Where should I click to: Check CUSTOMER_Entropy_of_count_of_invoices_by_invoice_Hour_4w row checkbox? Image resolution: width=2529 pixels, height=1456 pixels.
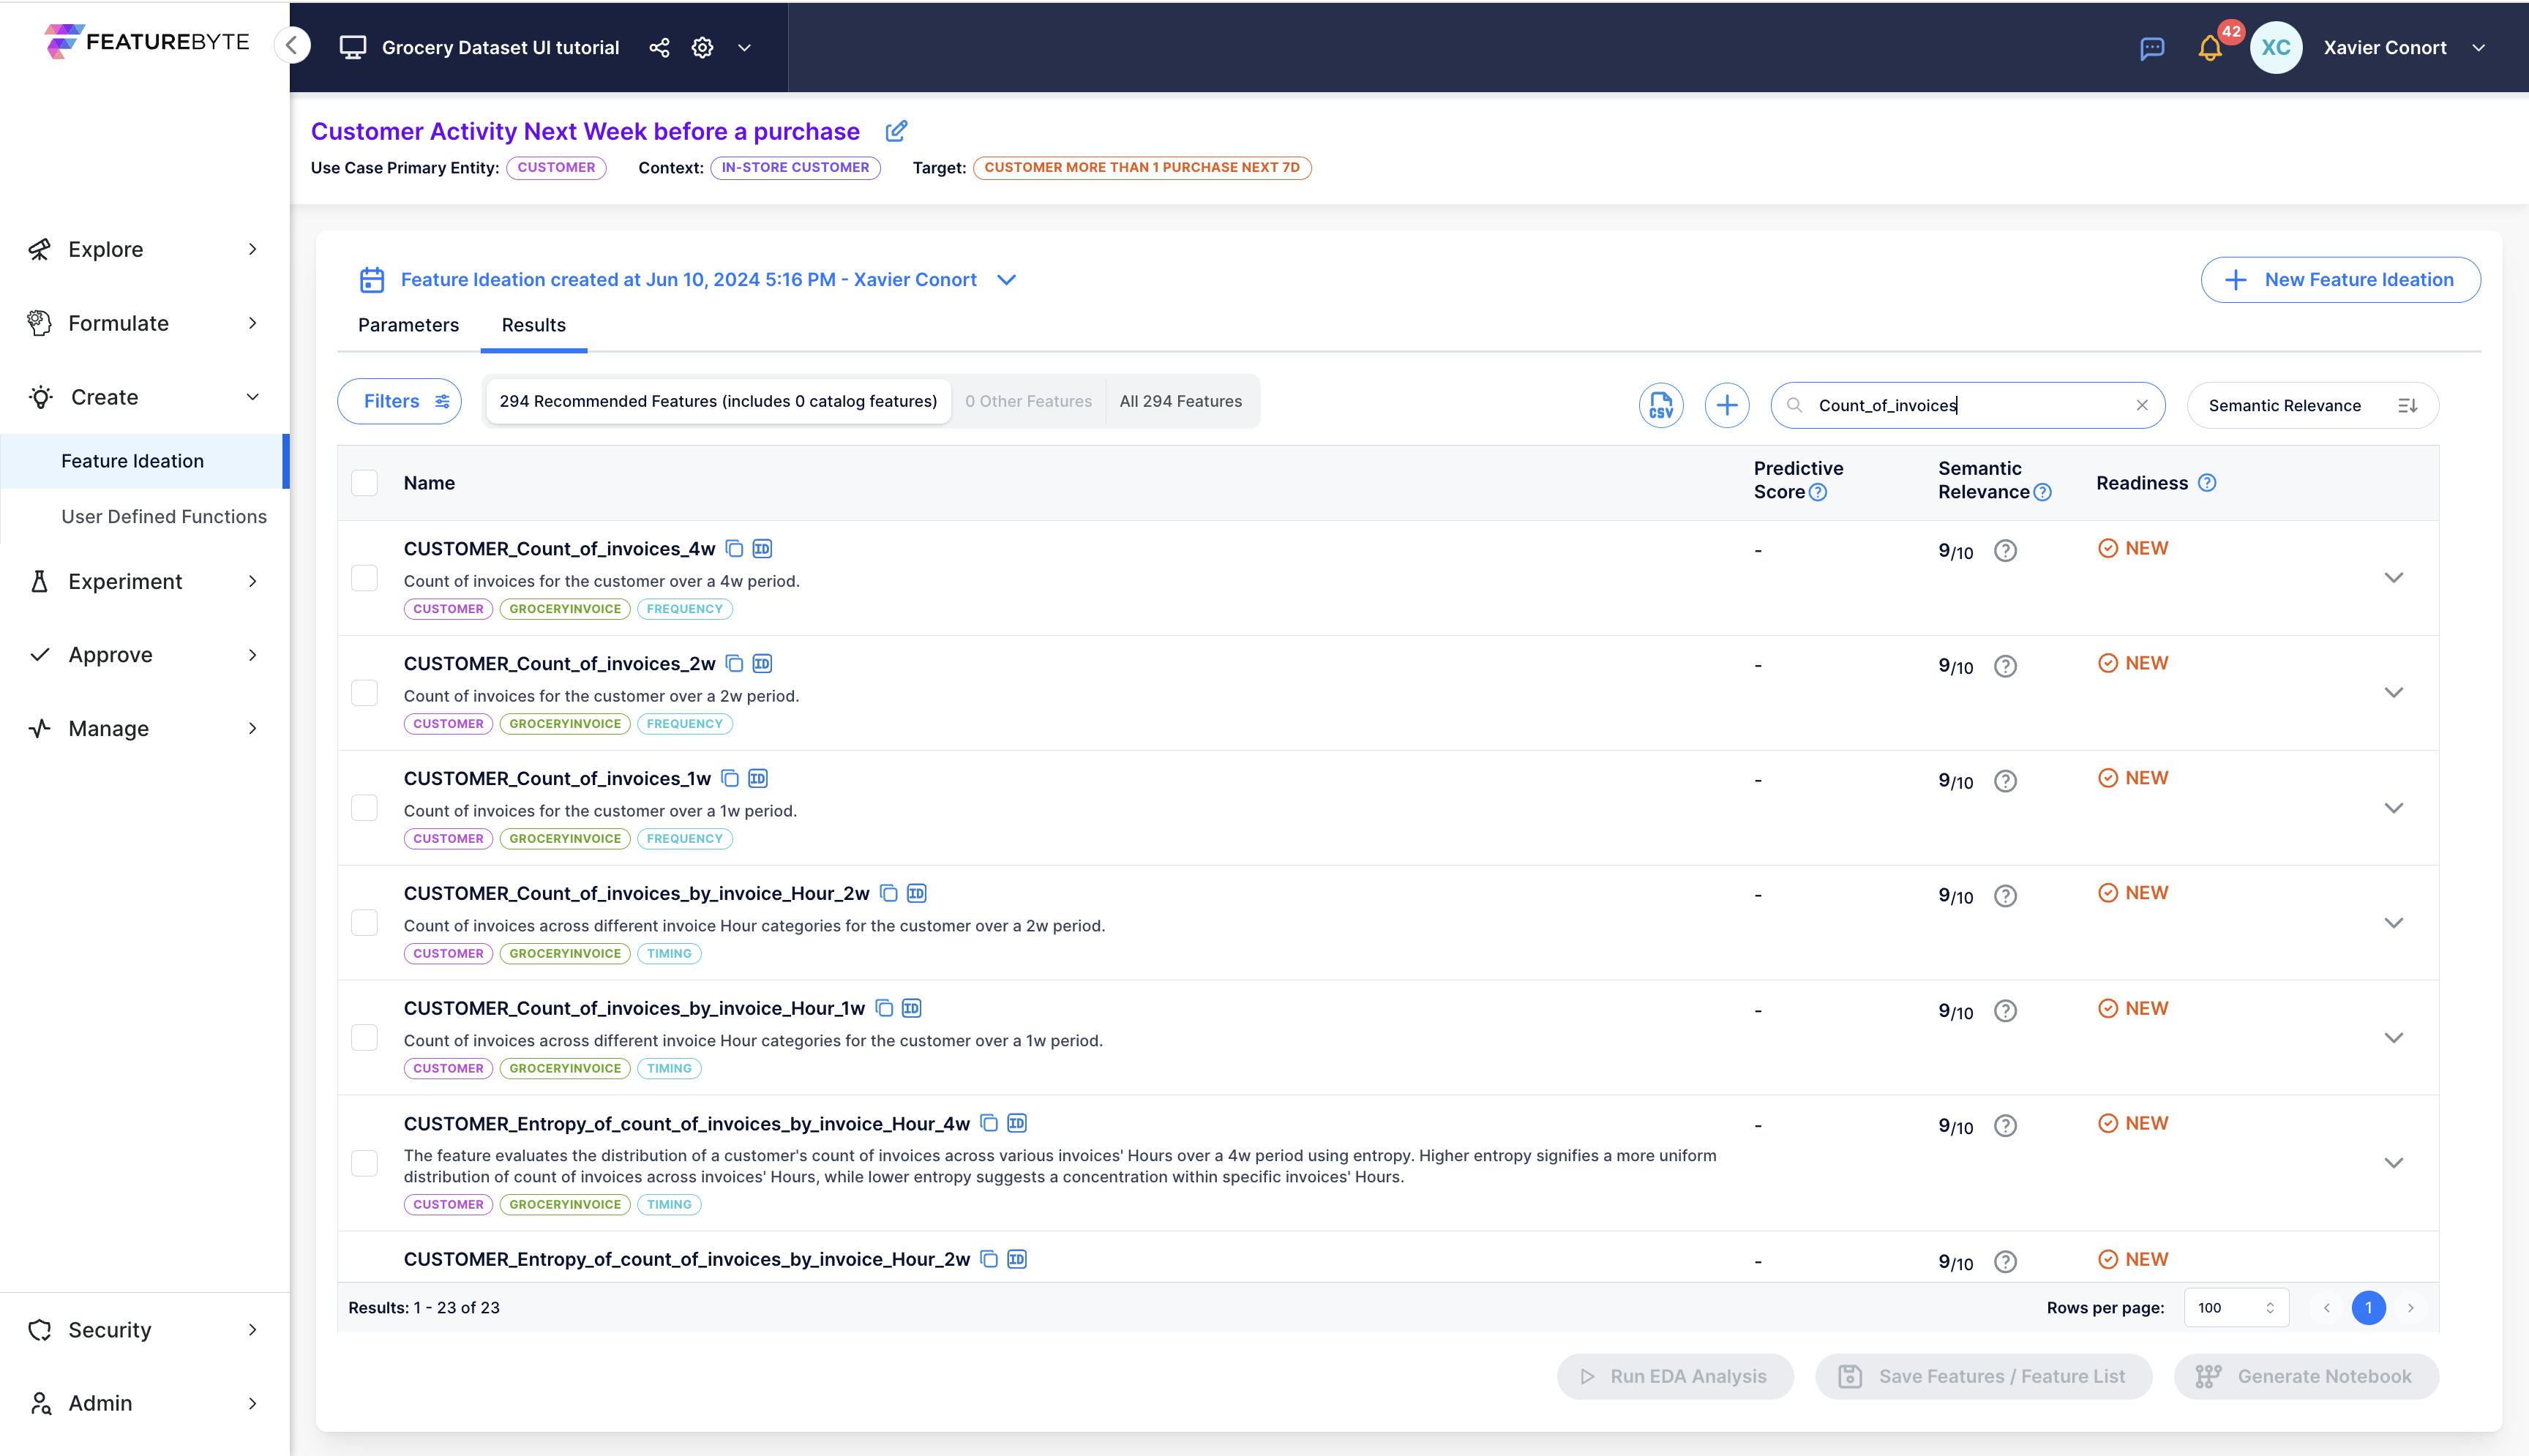[364, 1163]
